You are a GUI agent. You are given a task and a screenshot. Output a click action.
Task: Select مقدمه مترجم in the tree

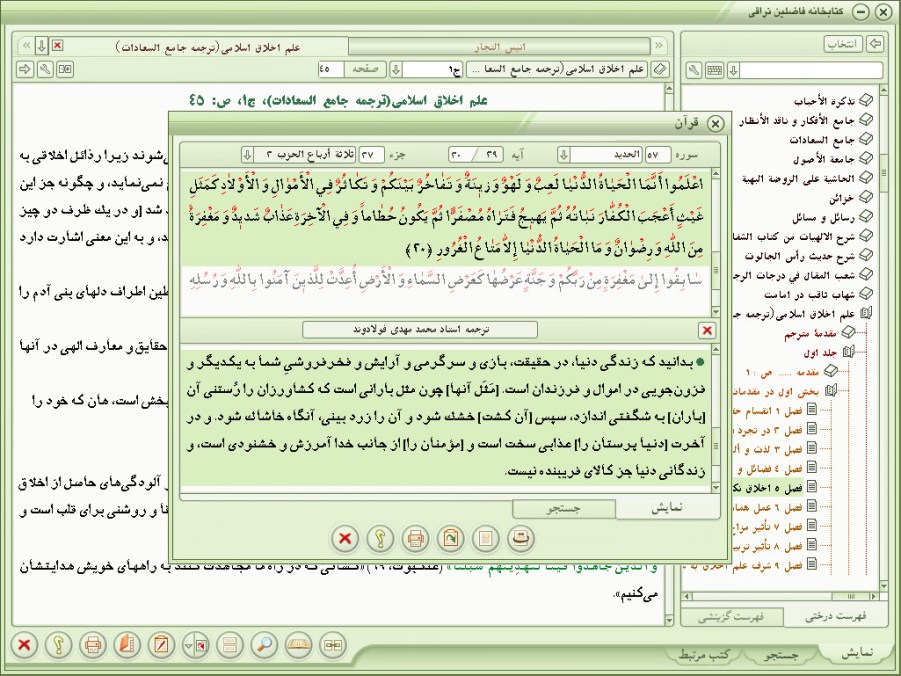810,333
